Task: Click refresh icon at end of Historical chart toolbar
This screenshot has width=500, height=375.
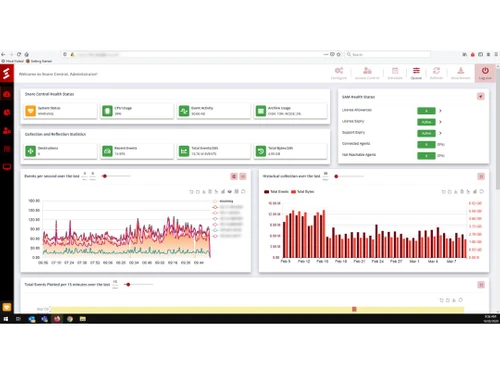Action: click(x=481, y=191)
